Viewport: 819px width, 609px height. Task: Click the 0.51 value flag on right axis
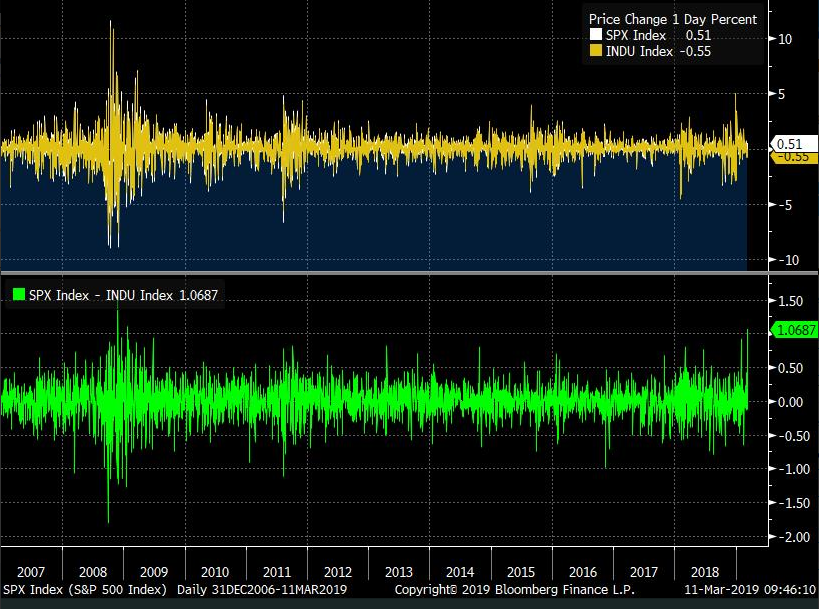[x=794, y=144]
